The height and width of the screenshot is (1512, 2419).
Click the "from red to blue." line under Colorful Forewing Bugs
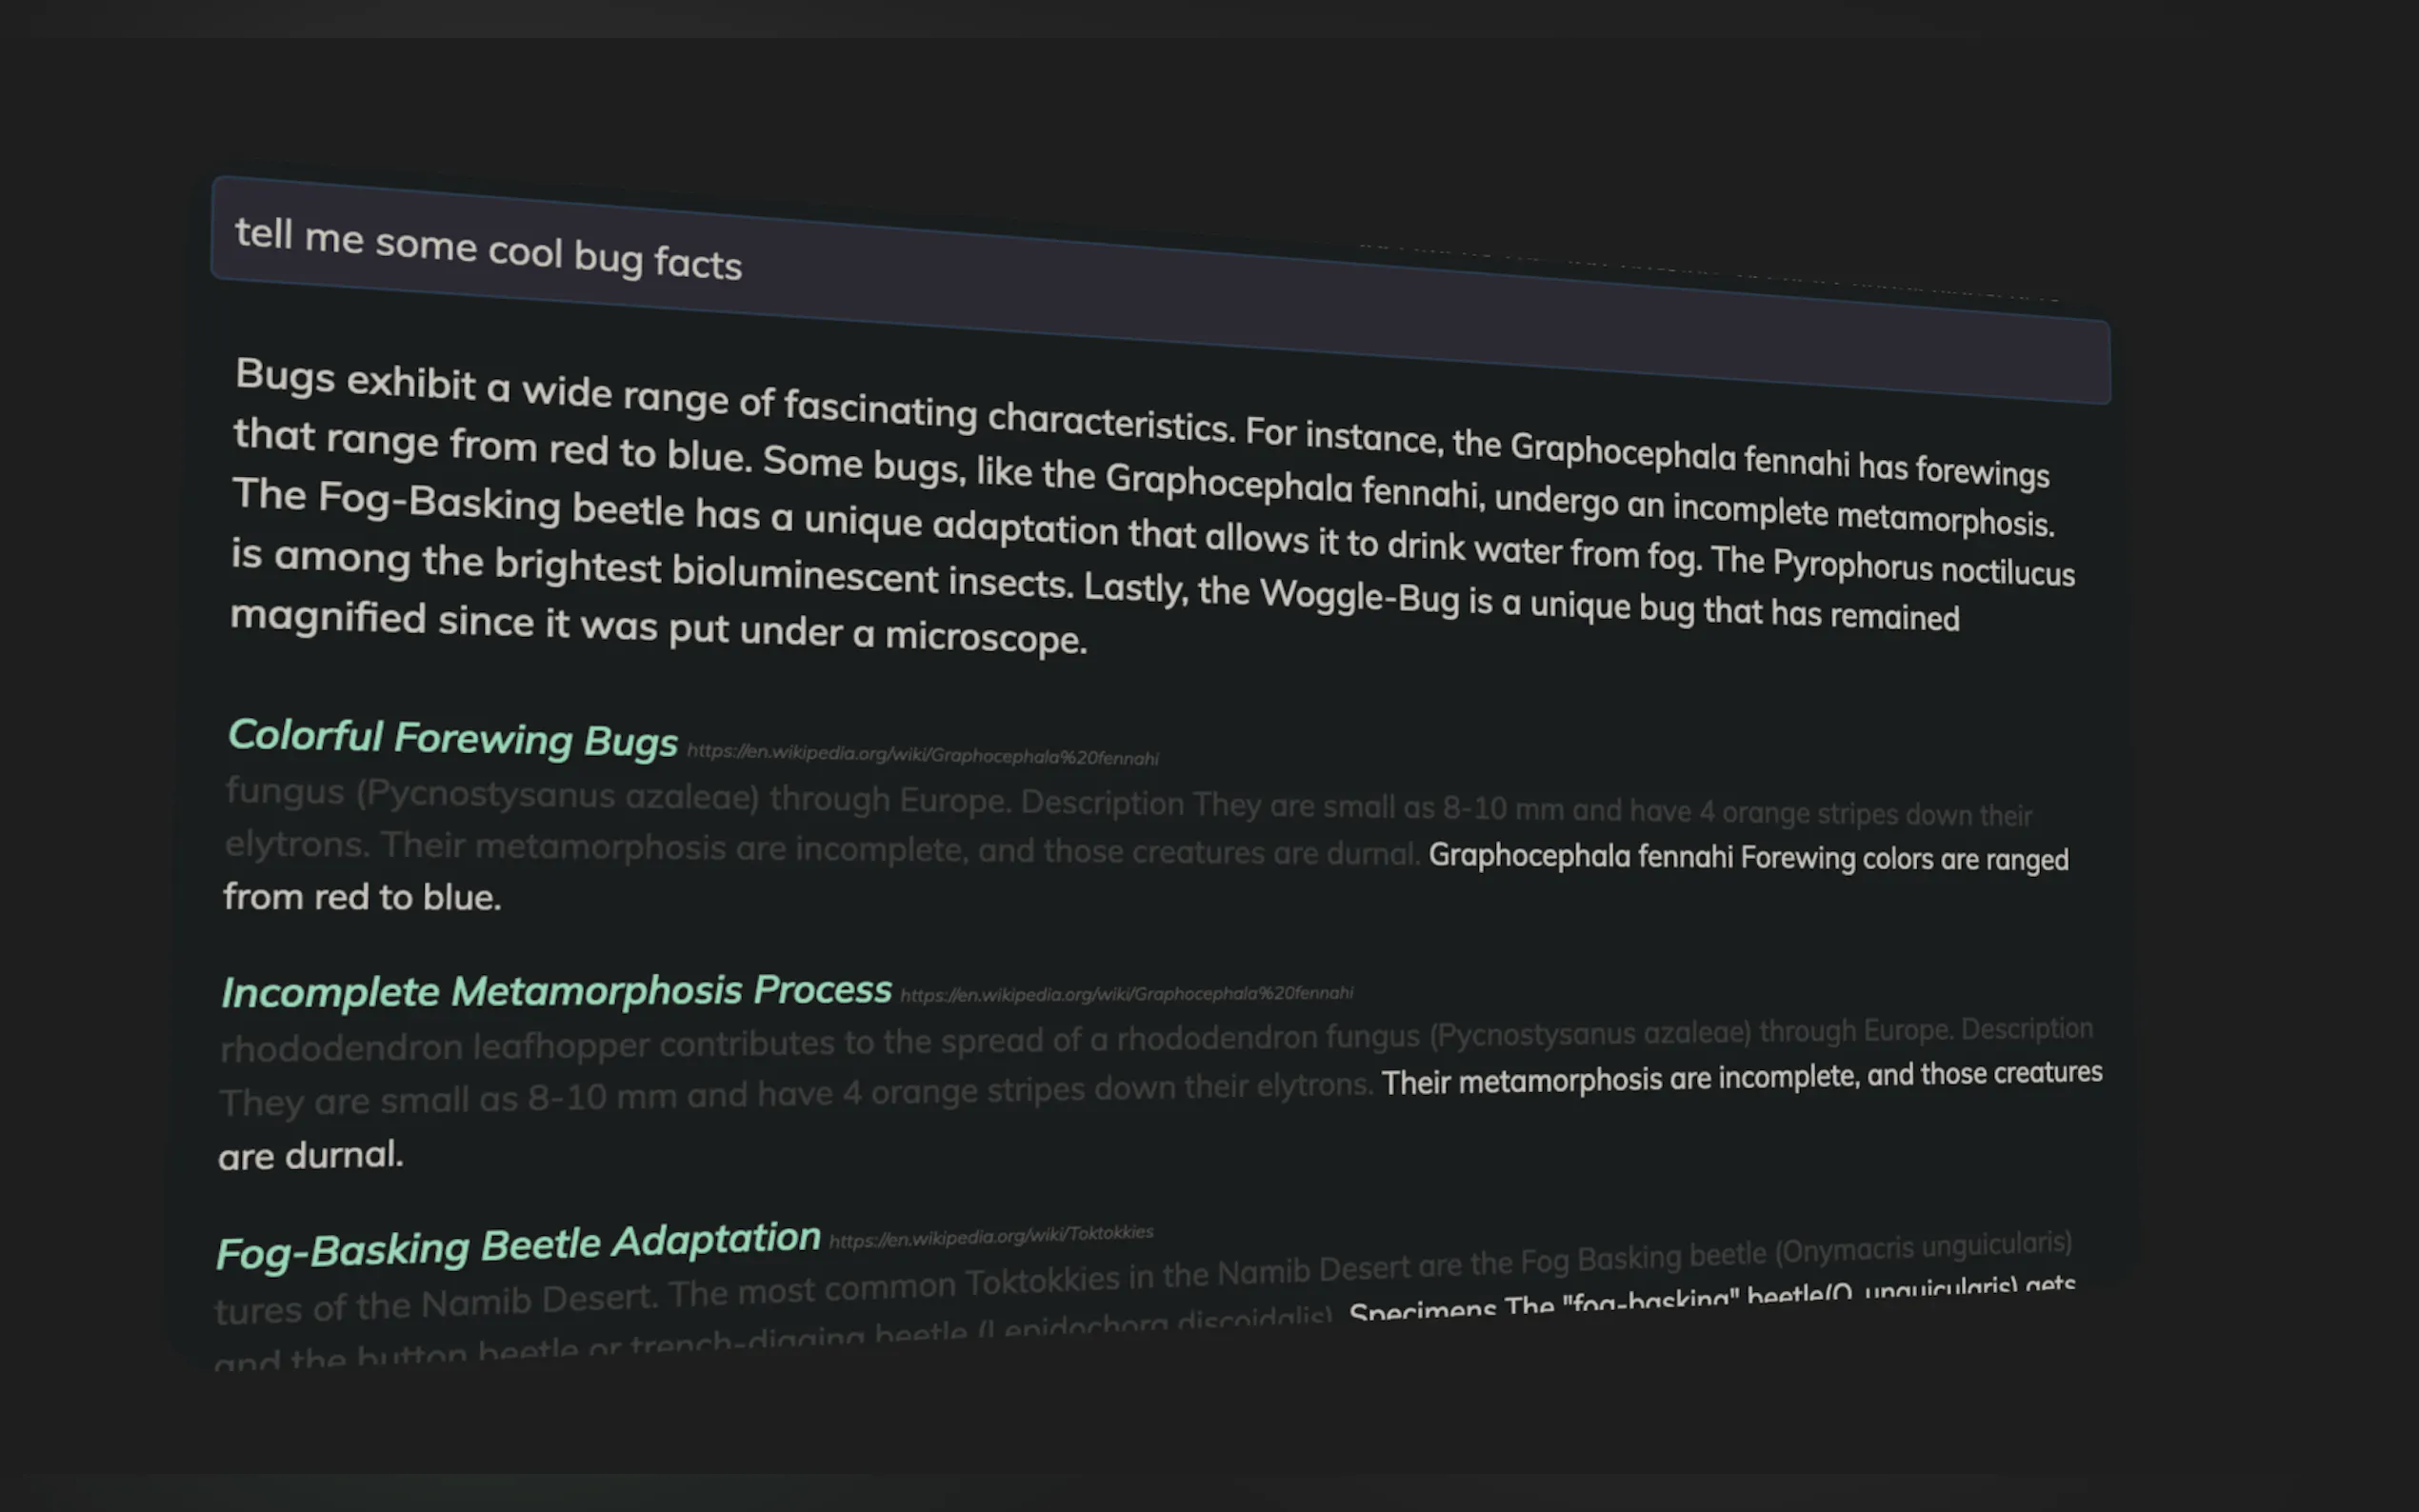click(x=362, y=897)
